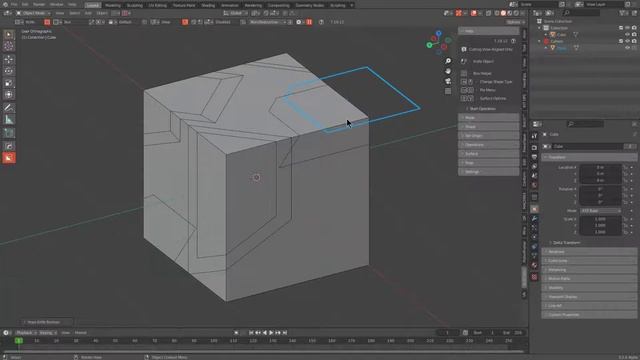The width and height of the screenshot is (640, 360).
Task: Open the Render menu
Action: [39, 4]
